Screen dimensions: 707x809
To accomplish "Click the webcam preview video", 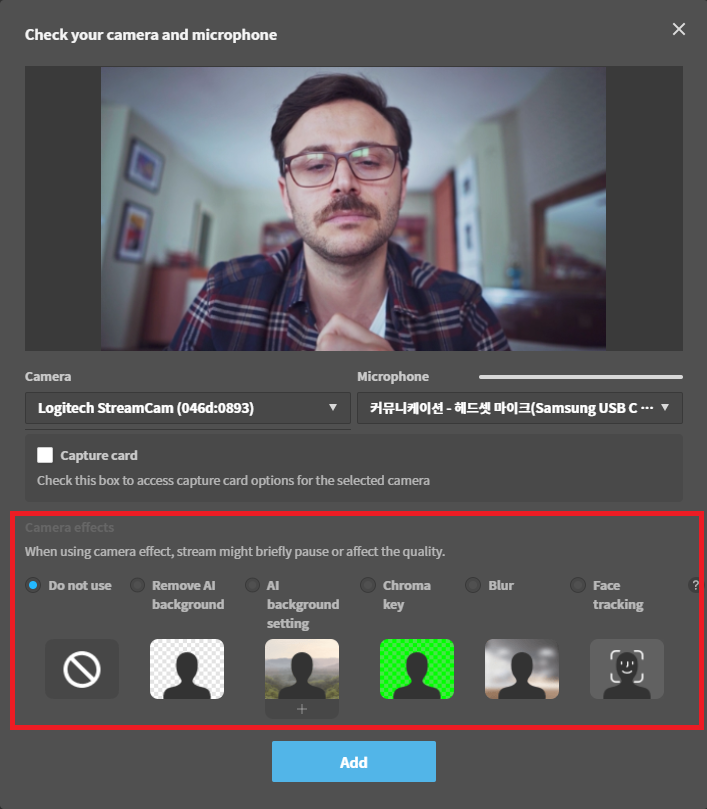I will click(x=354, y=208).
